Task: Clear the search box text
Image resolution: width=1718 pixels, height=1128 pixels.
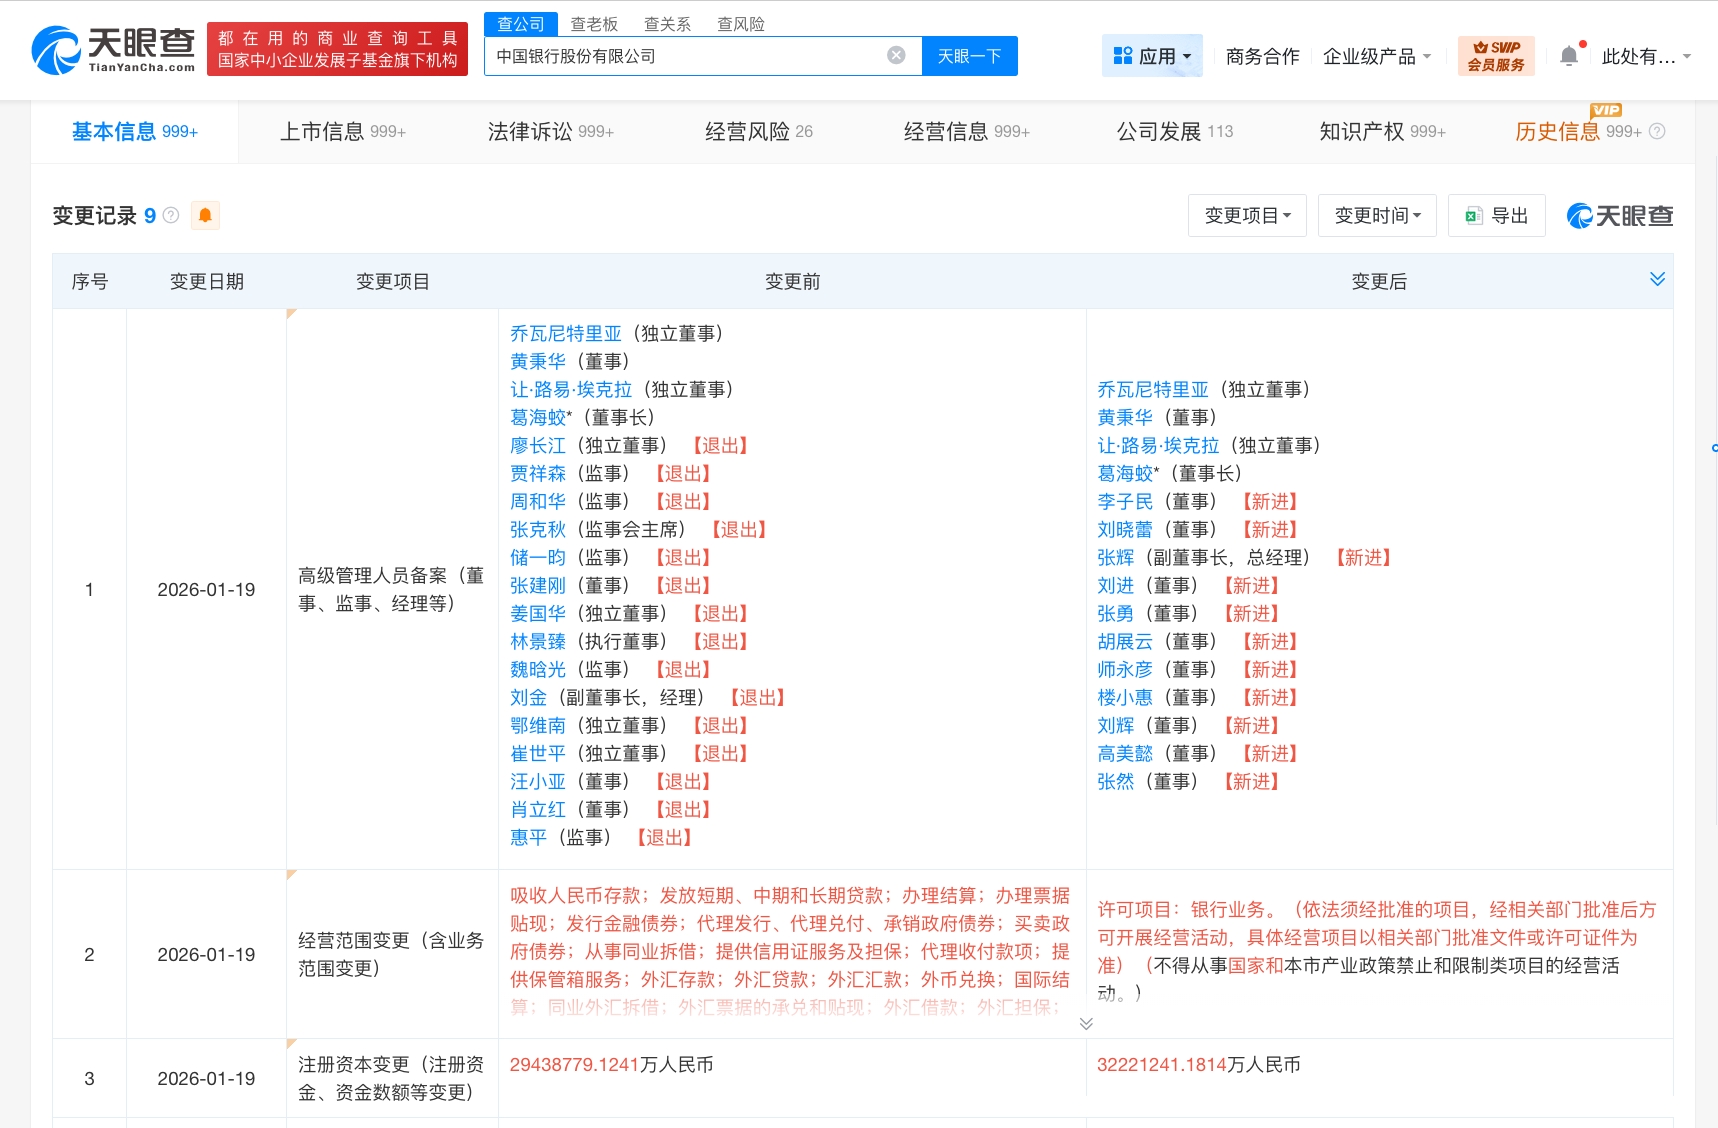Action: 896,55
